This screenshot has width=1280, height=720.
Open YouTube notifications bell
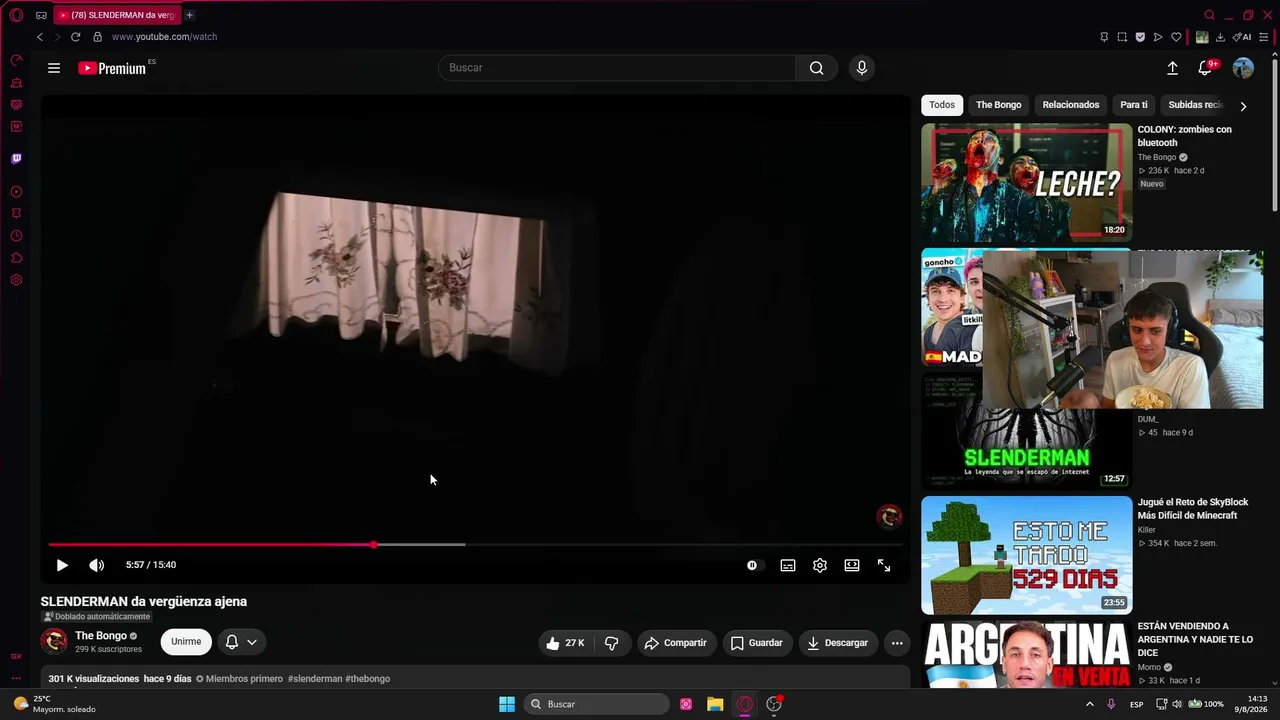point(1205,68)
